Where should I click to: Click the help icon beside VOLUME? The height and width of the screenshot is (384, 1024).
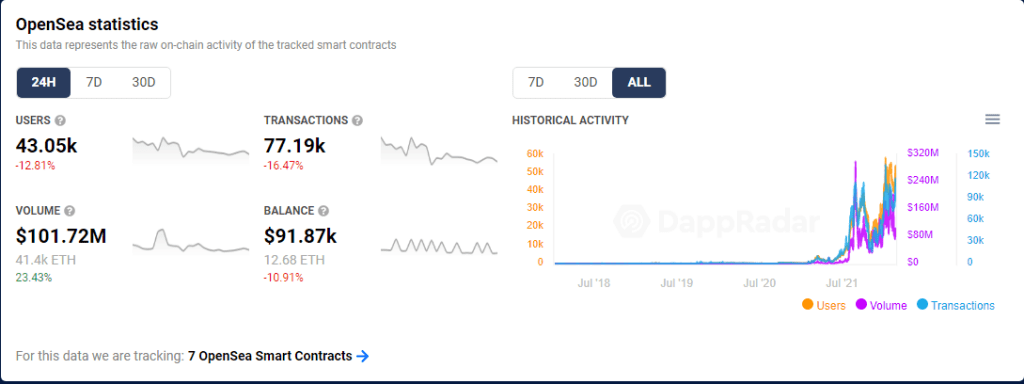[70, 211]
